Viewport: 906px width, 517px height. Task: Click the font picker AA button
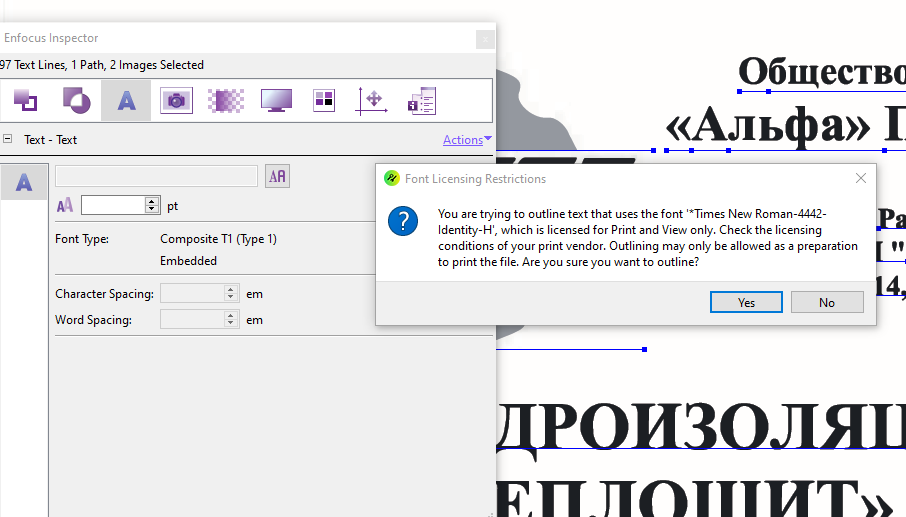pos(277,176)
